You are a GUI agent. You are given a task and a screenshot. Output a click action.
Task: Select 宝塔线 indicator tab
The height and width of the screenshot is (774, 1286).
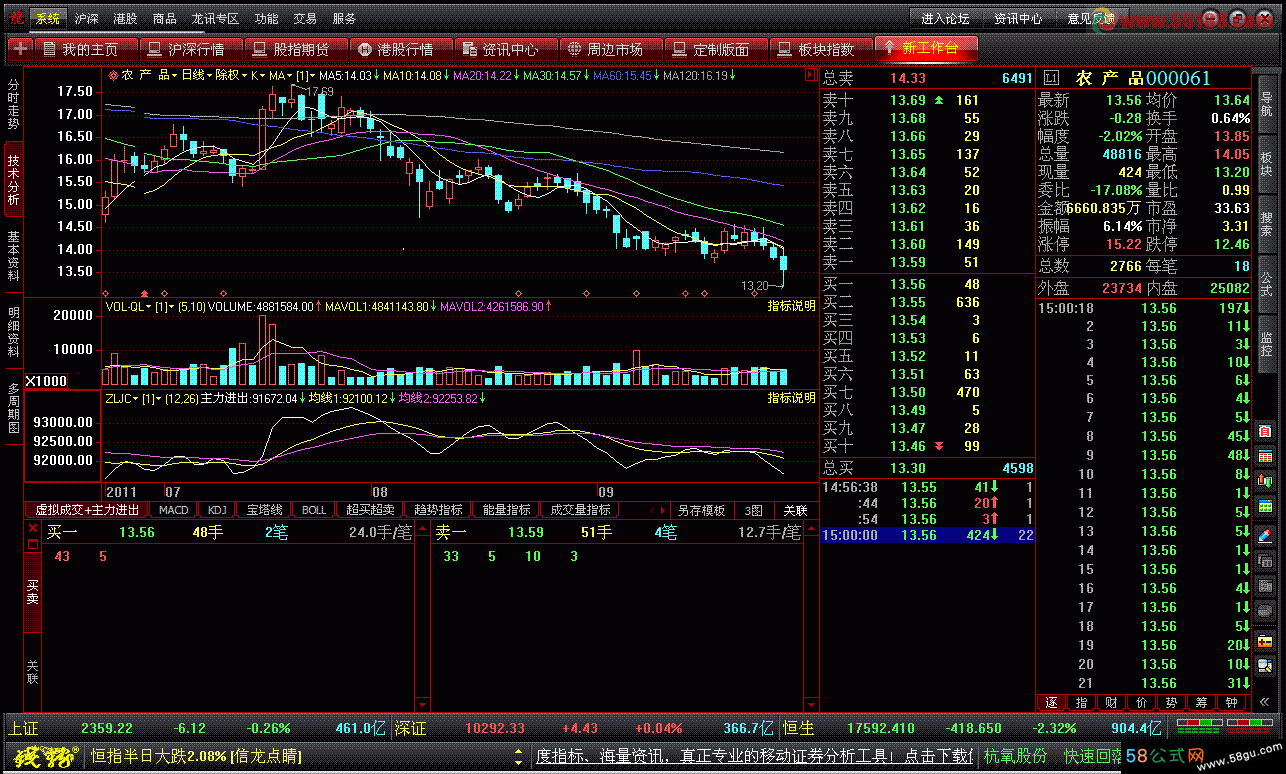click(264, 510)
